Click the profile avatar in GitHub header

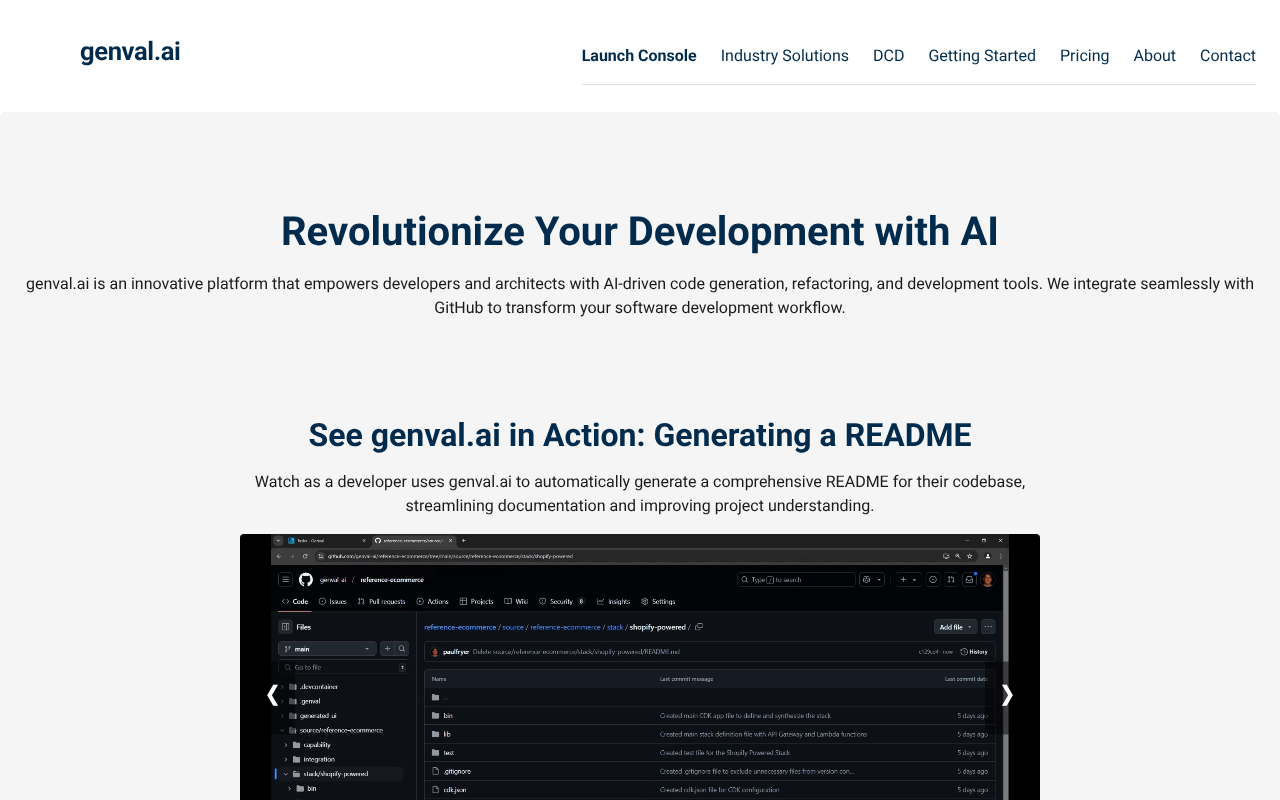tap(988, 579)
